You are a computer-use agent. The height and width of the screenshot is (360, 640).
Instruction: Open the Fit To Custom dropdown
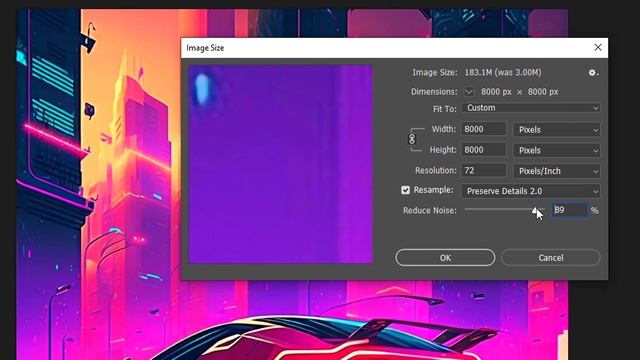point(531,108)
